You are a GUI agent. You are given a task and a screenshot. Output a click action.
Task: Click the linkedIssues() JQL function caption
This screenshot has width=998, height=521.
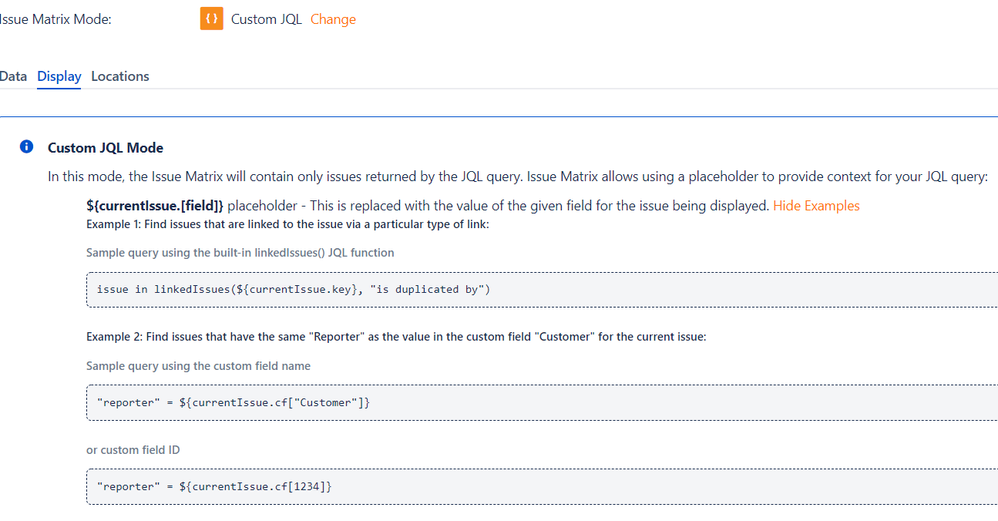click(240, 253)
